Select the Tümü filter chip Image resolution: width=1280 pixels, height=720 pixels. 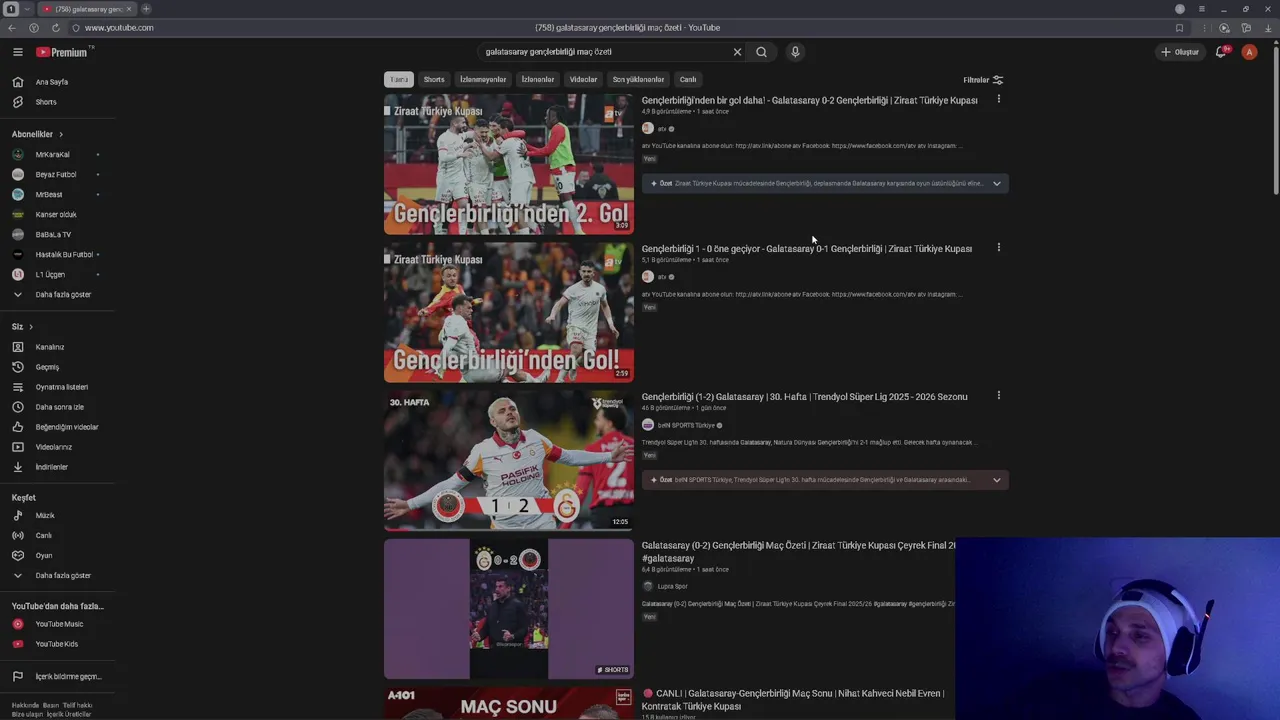[399, 79]
